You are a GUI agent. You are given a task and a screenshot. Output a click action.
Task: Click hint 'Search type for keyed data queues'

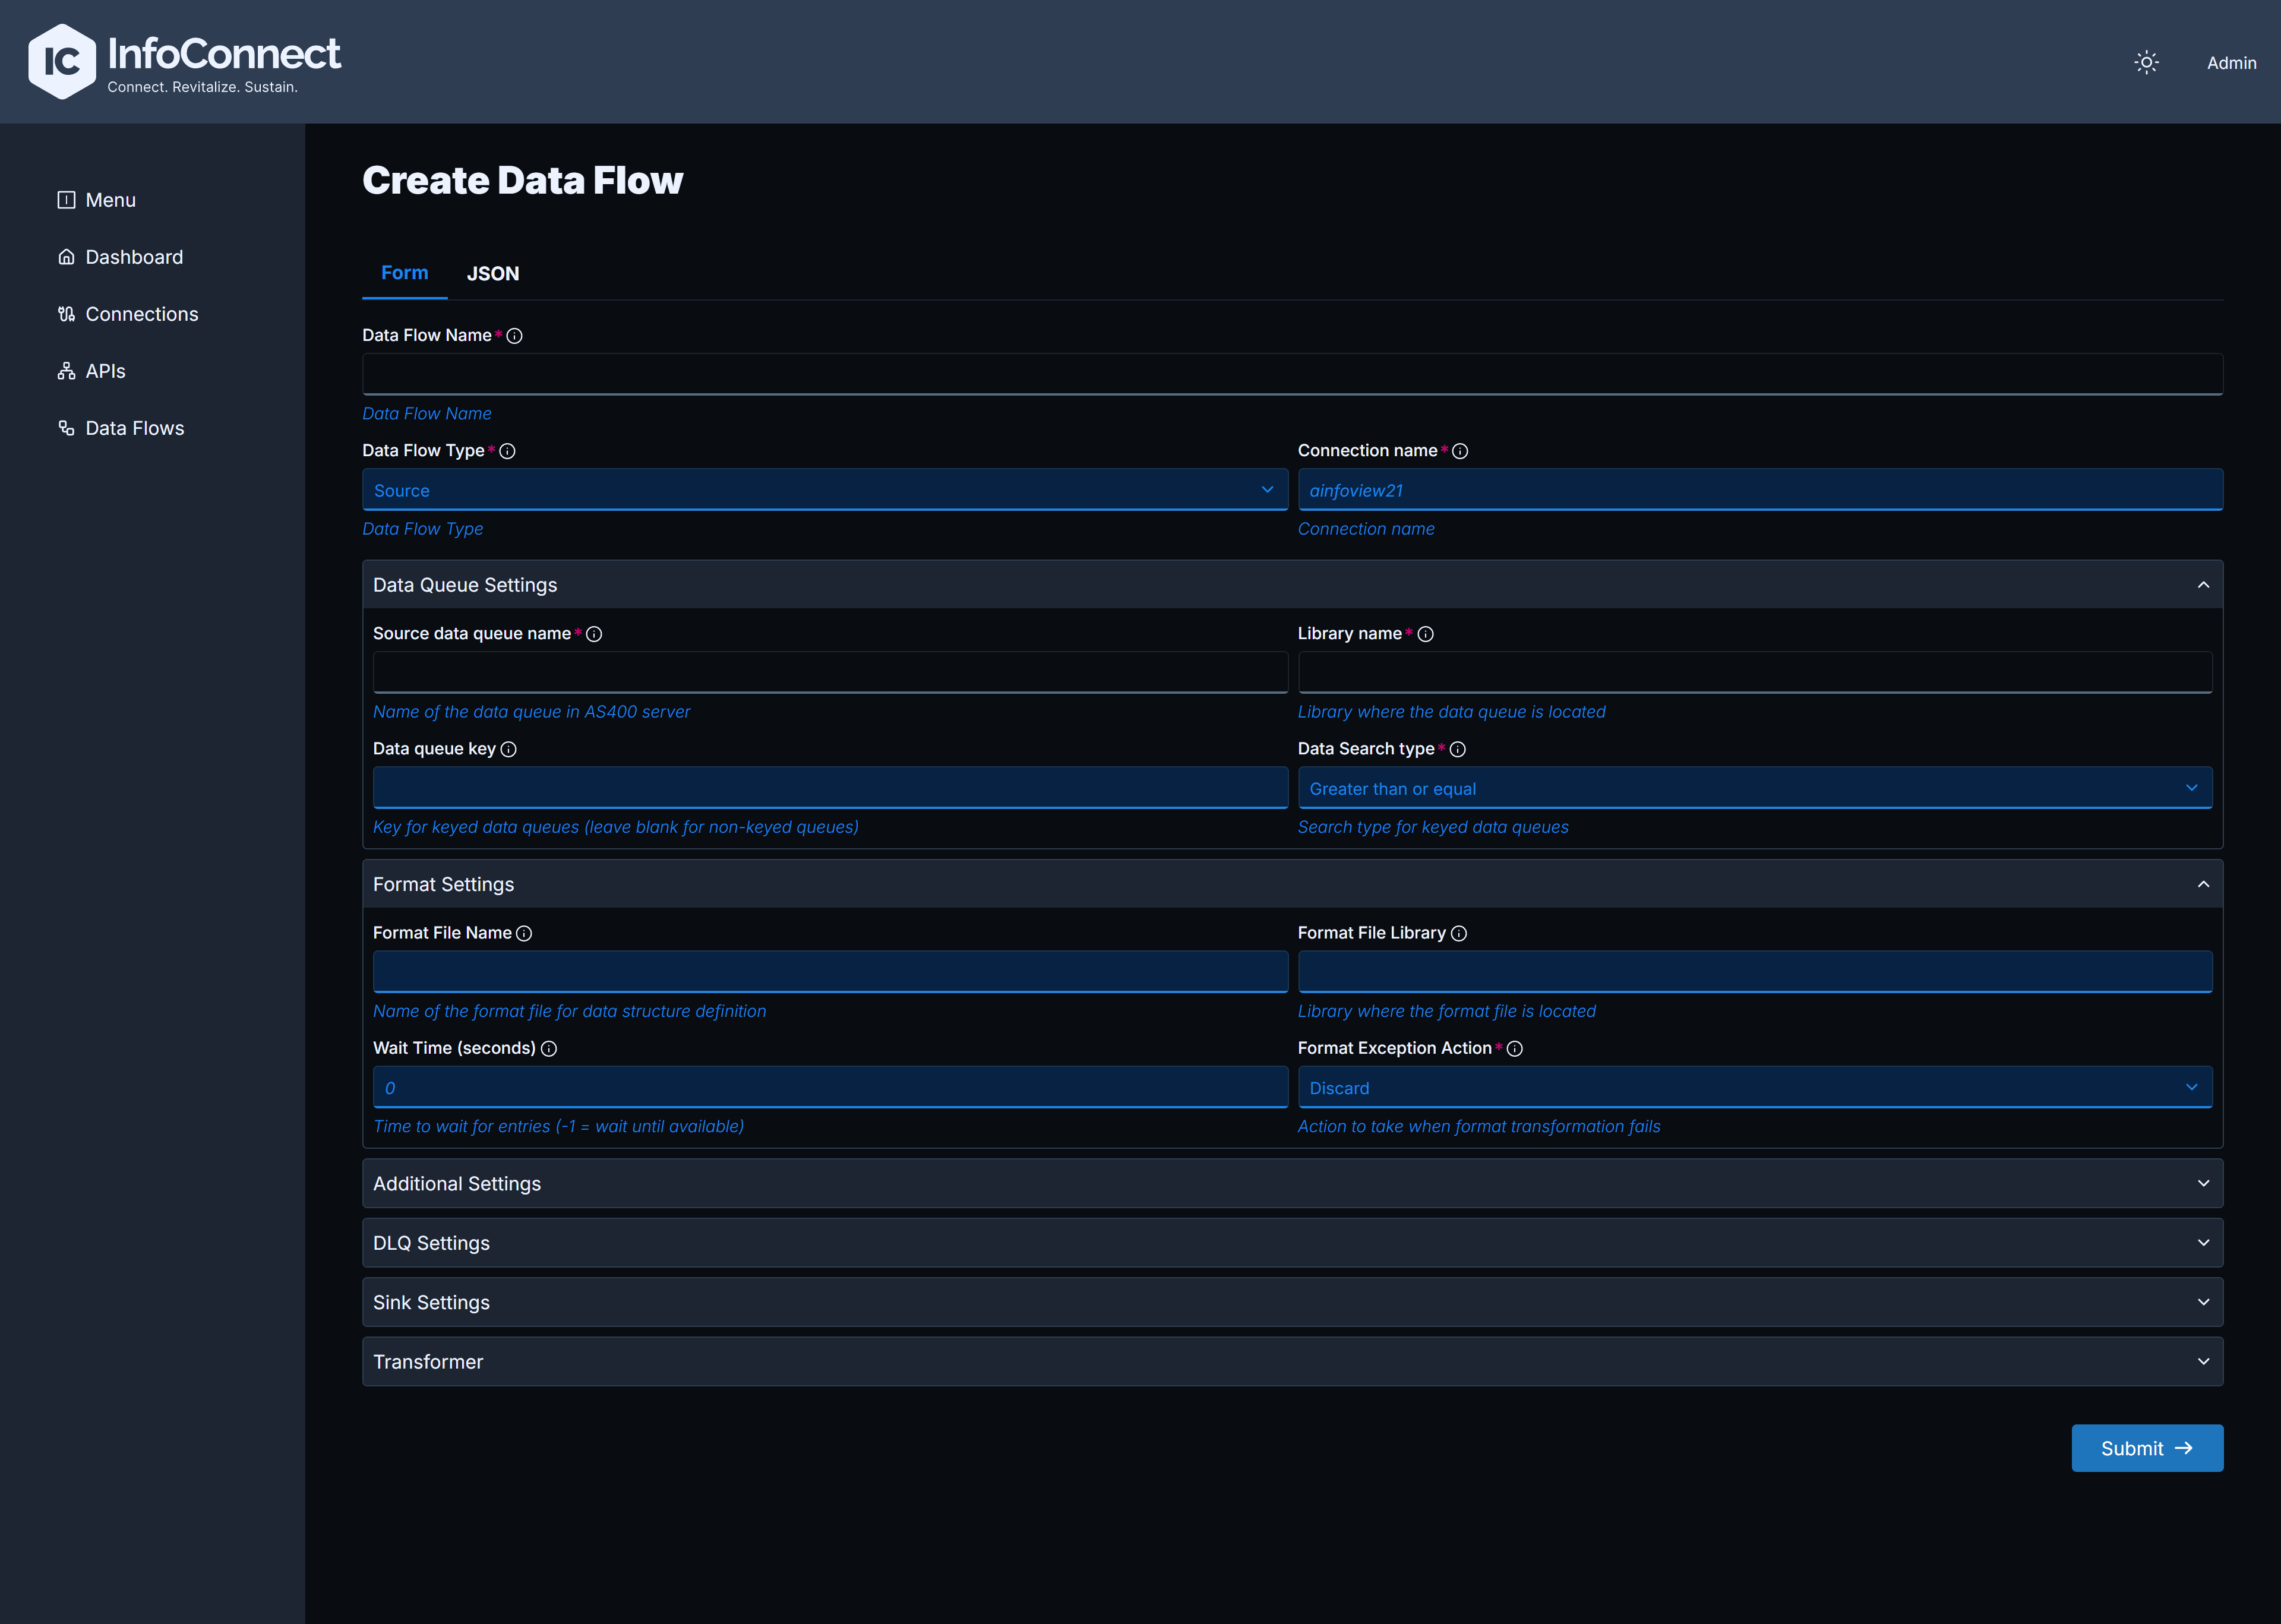[1433, 827]
